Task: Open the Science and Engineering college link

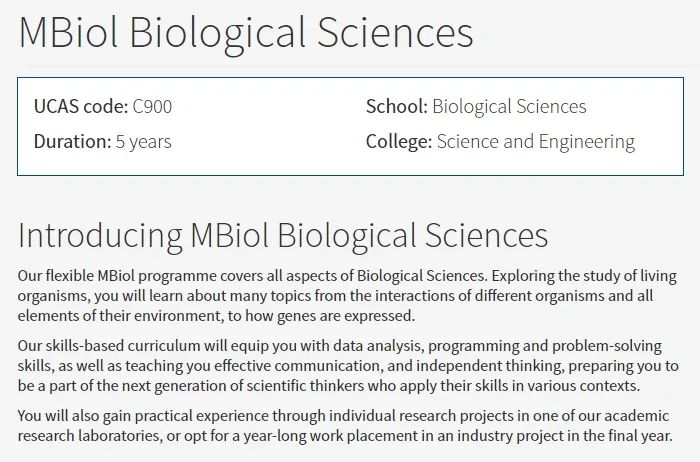Action: tap(536, 142)
